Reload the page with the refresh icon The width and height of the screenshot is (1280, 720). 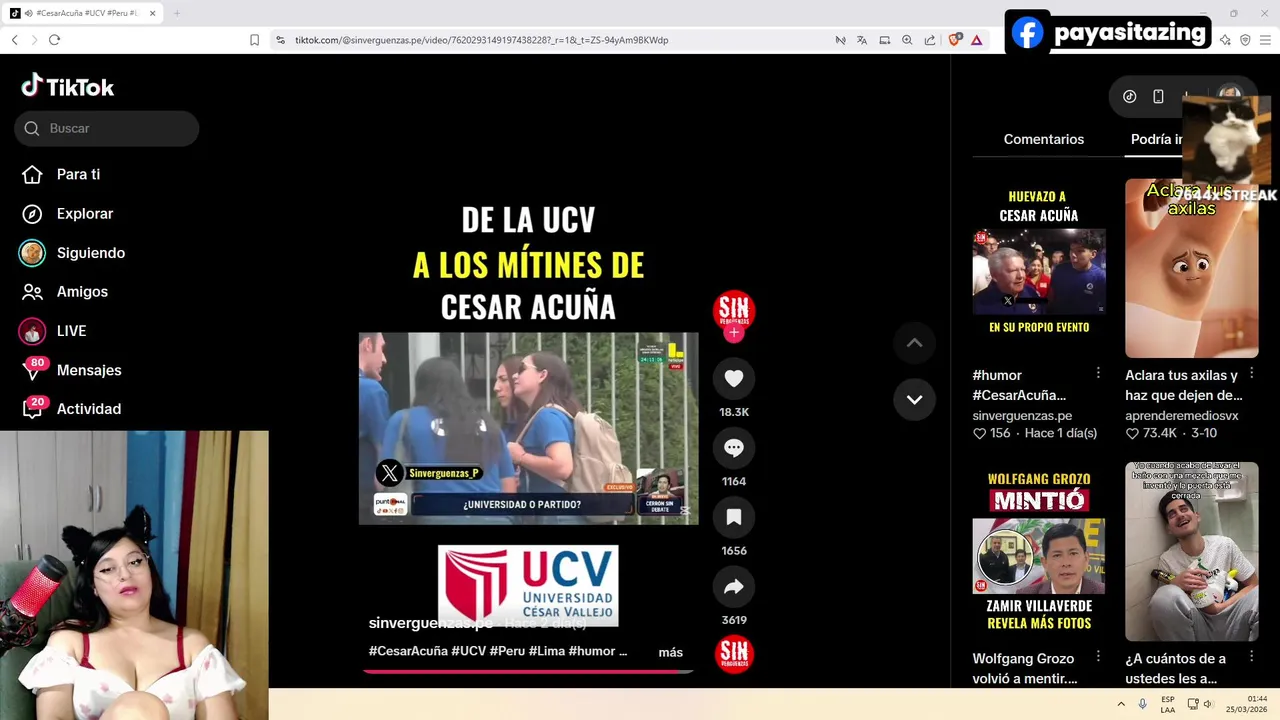[54, 40]
